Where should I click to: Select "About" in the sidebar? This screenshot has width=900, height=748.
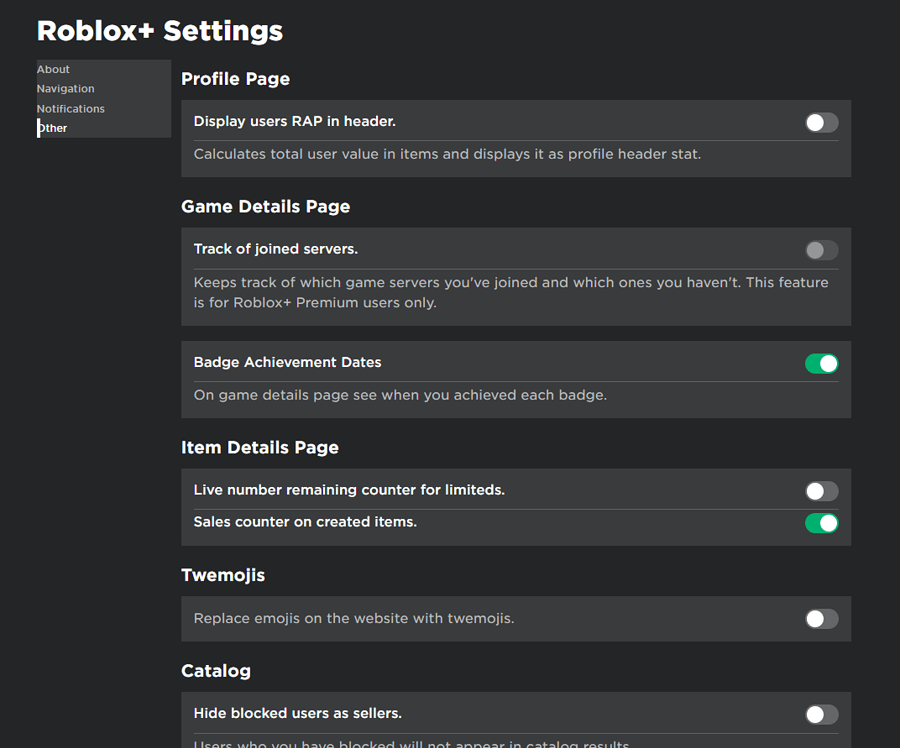point(53,69)
